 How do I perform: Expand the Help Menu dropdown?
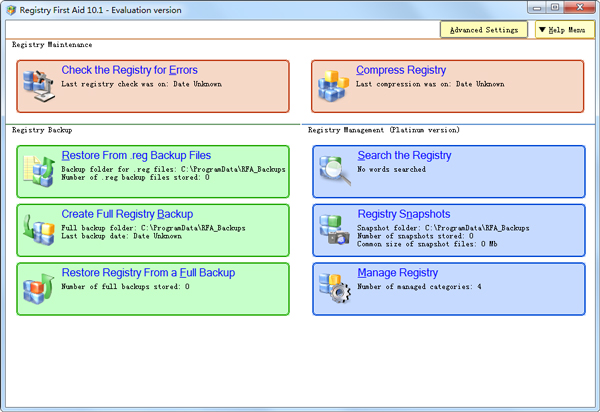point(564,30)
